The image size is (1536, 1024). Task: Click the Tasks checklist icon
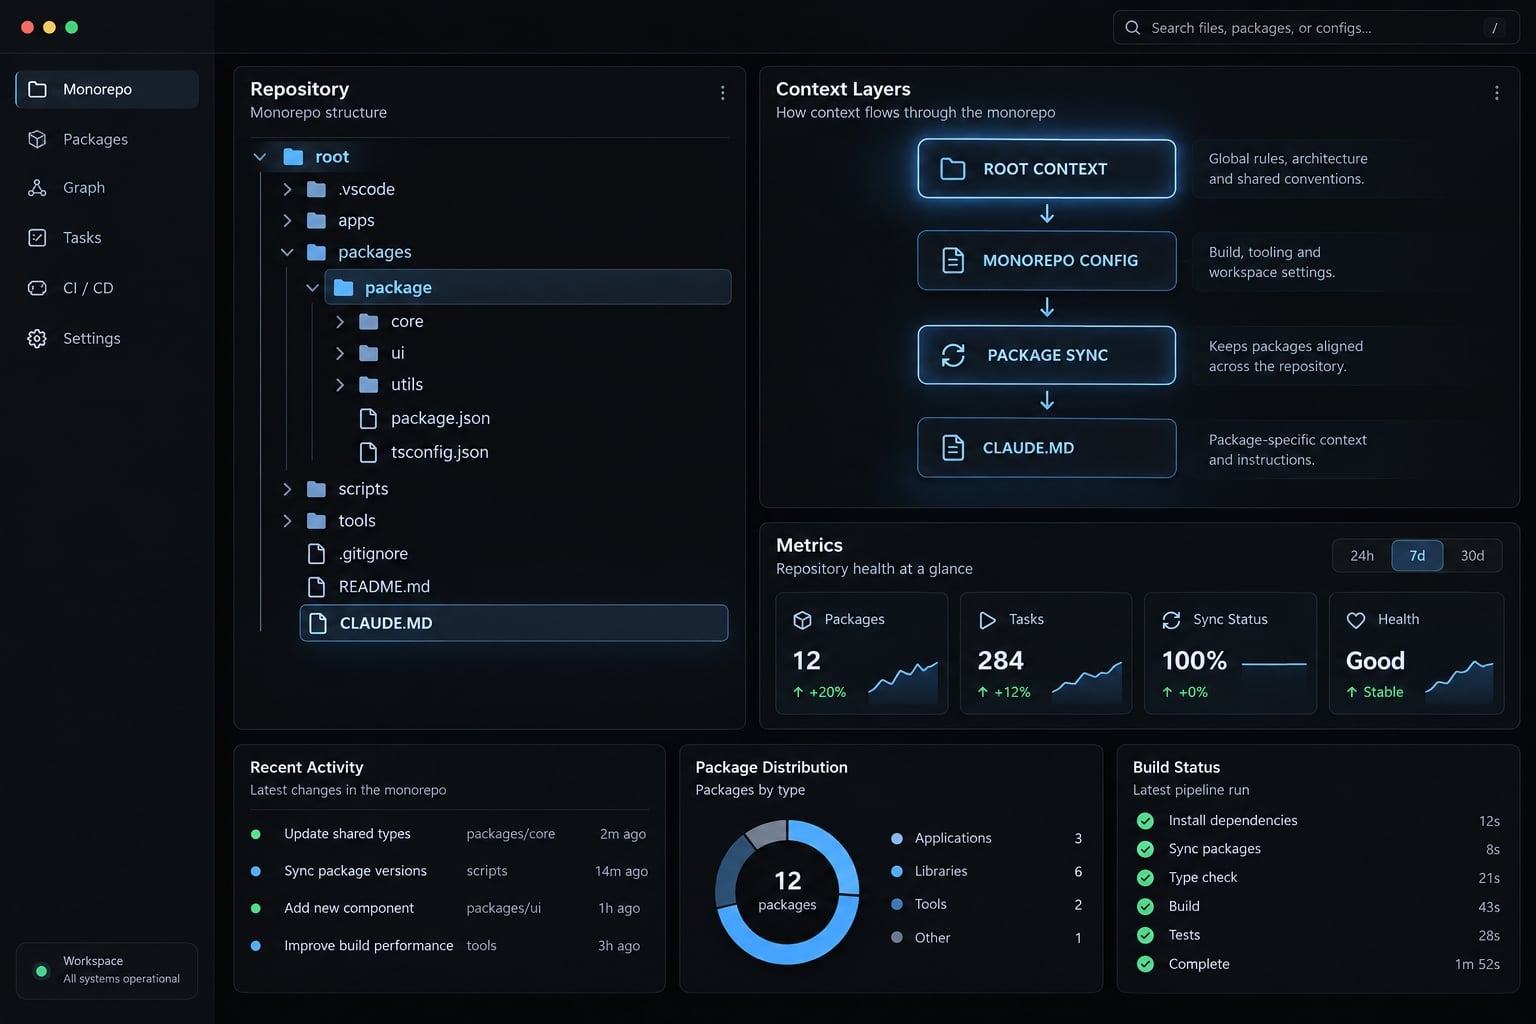37,238
